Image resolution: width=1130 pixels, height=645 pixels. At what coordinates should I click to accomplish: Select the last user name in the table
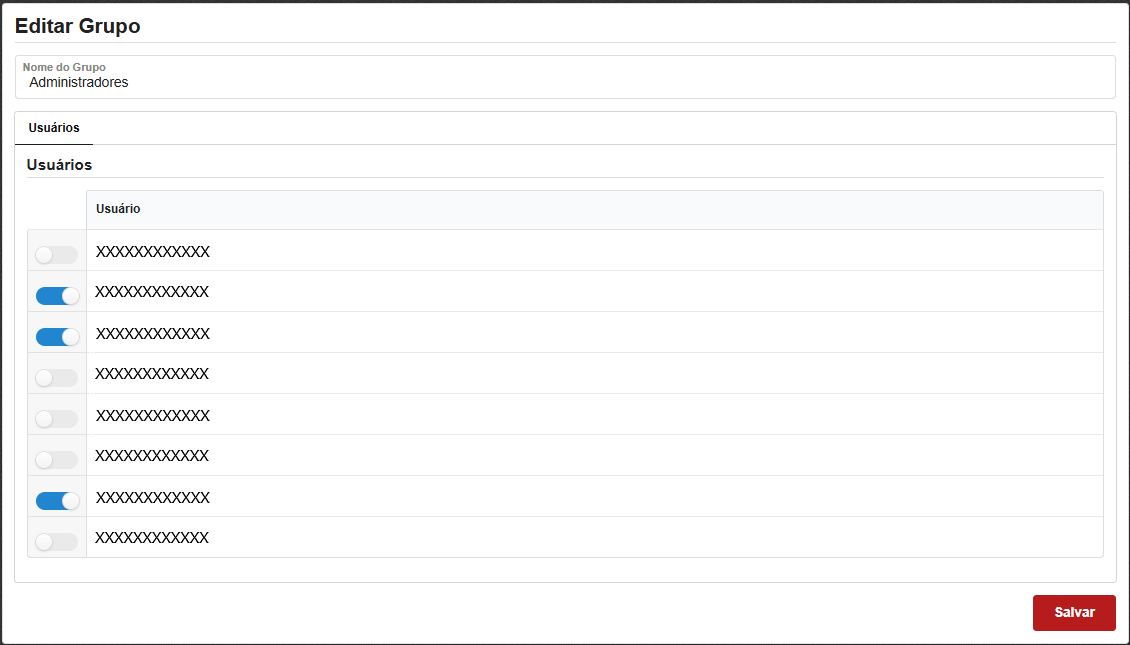pyautogui.click(x=152, y=538)
